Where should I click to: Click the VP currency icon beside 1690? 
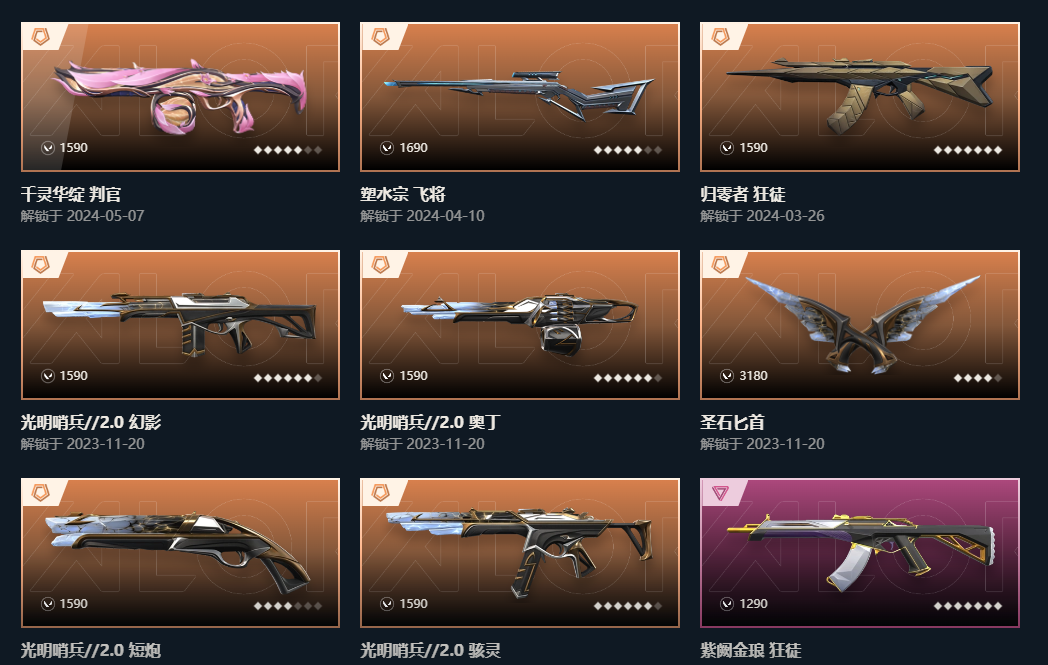click(387, 148)
